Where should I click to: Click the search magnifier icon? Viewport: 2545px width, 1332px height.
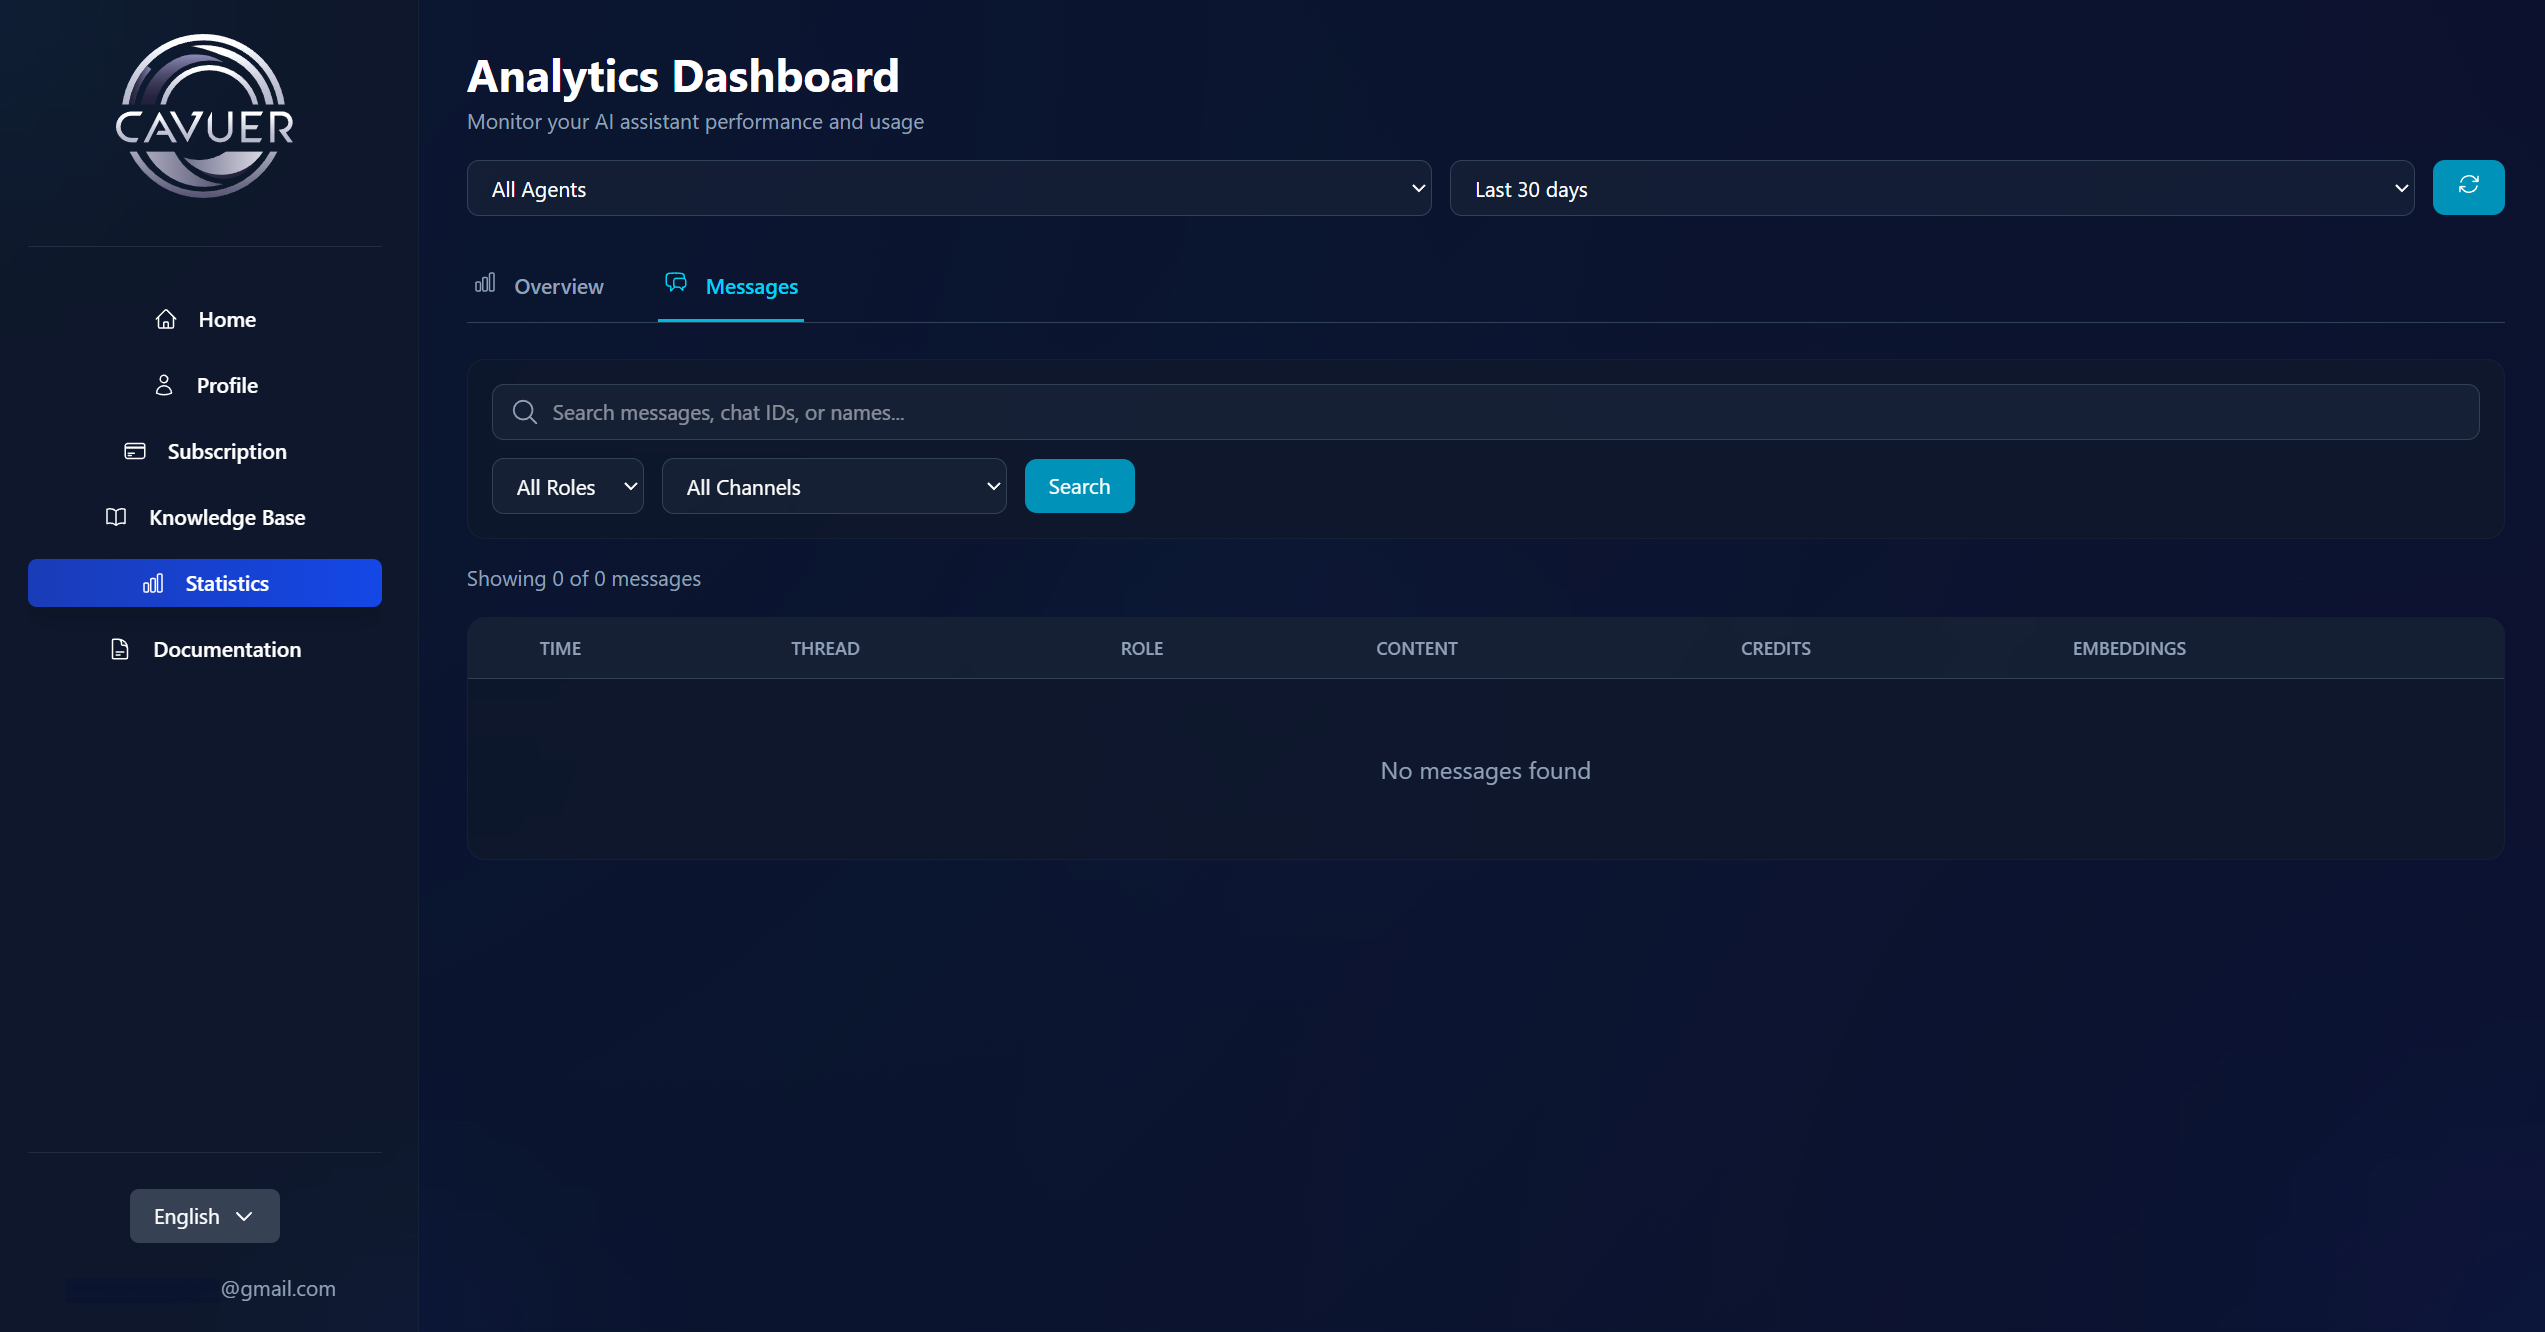pyautogui.click(x=524, y=412)
